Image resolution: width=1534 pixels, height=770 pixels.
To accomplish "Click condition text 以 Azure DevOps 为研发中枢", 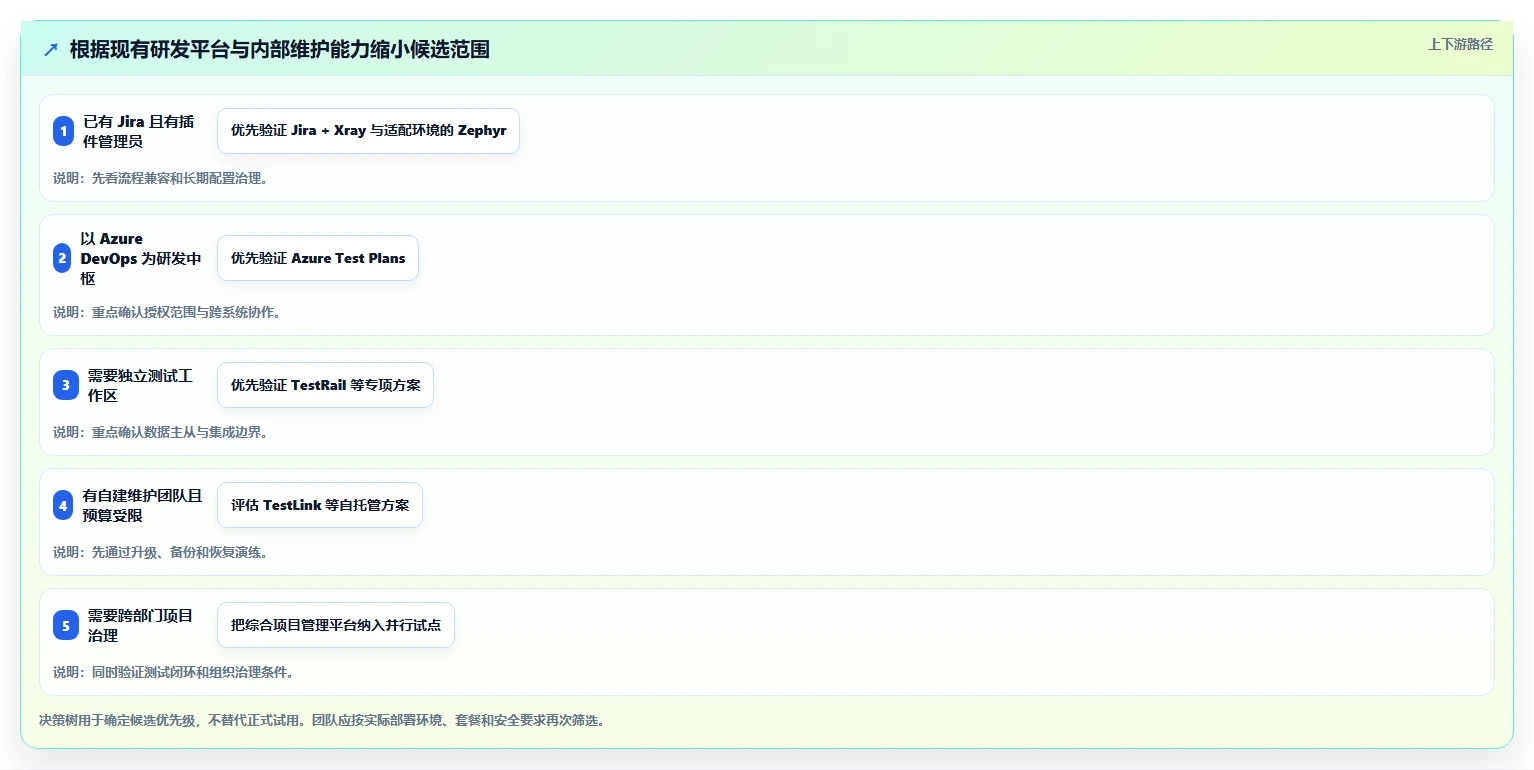I will click(141, 258).
